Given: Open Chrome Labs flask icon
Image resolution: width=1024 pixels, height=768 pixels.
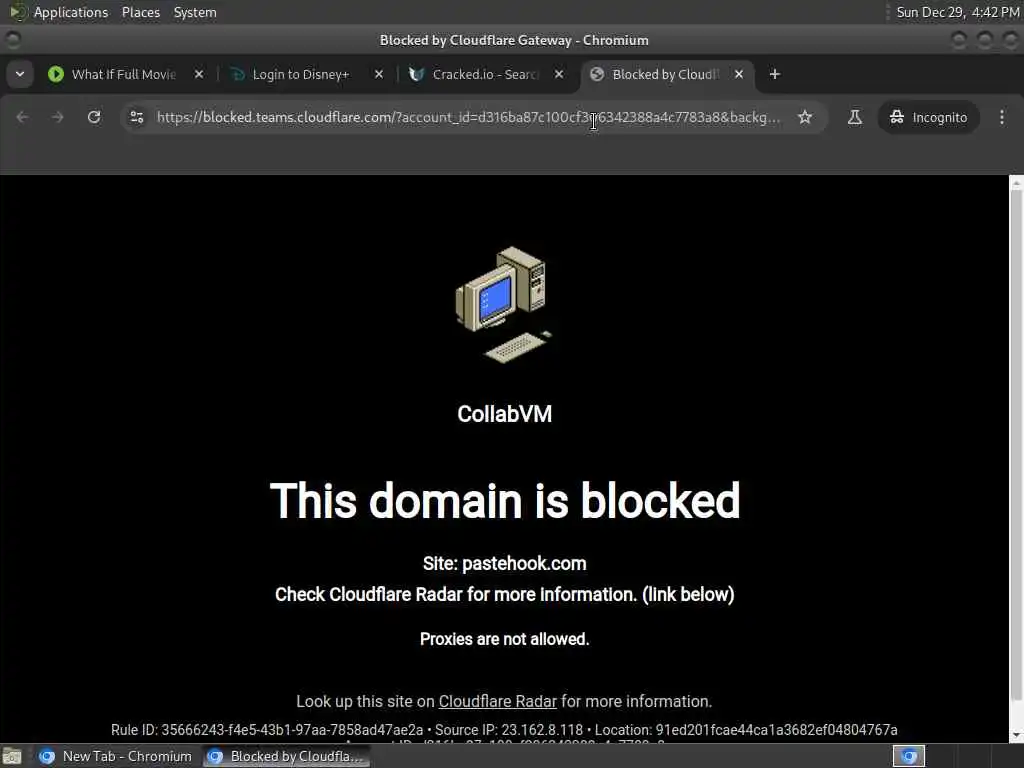Looking at the screenshot, I should coord(854,117).
